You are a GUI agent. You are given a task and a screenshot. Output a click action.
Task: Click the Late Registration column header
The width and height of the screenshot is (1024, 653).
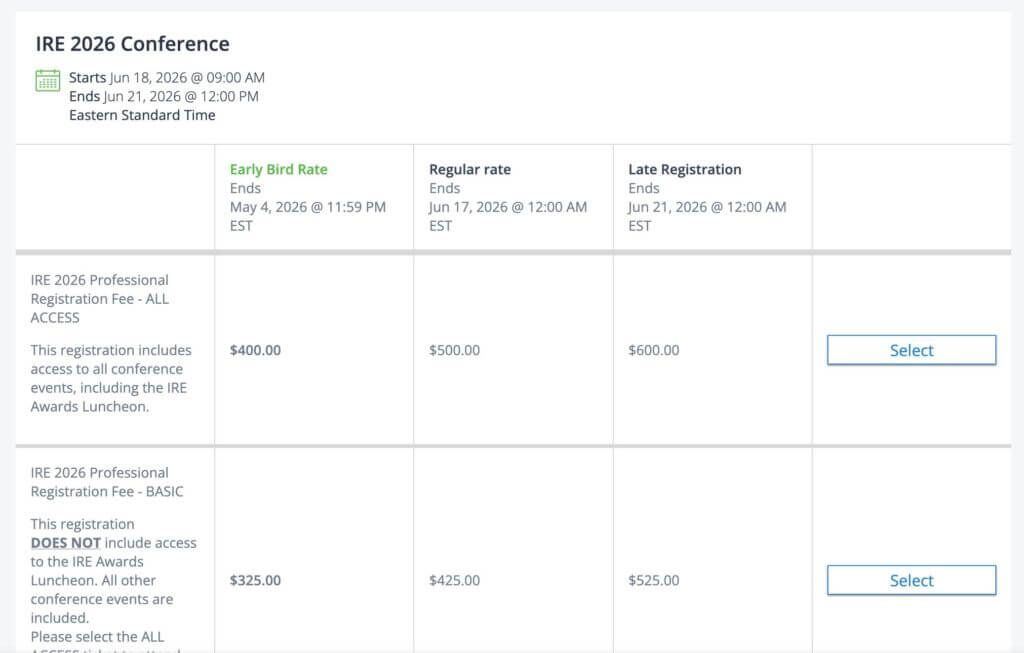(684, 170)
